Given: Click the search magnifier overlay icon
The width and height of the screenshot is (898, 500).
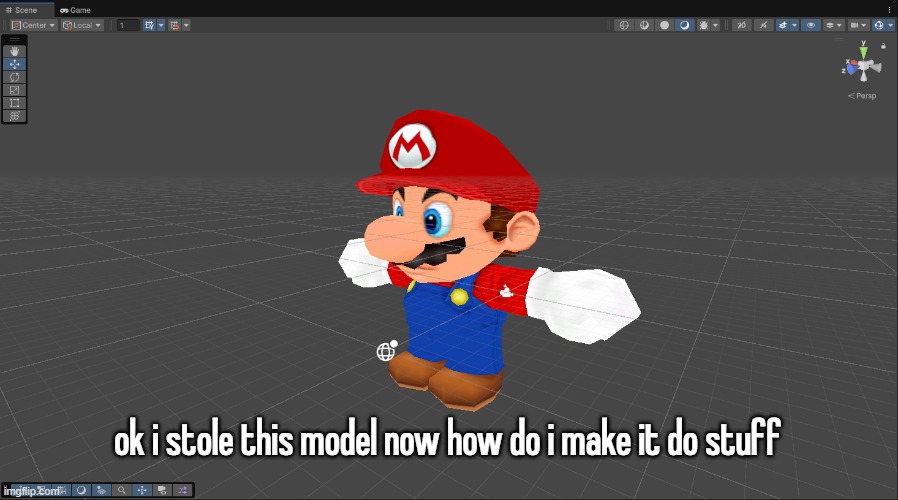Looking at the screenshot, I should click(121, 490).
